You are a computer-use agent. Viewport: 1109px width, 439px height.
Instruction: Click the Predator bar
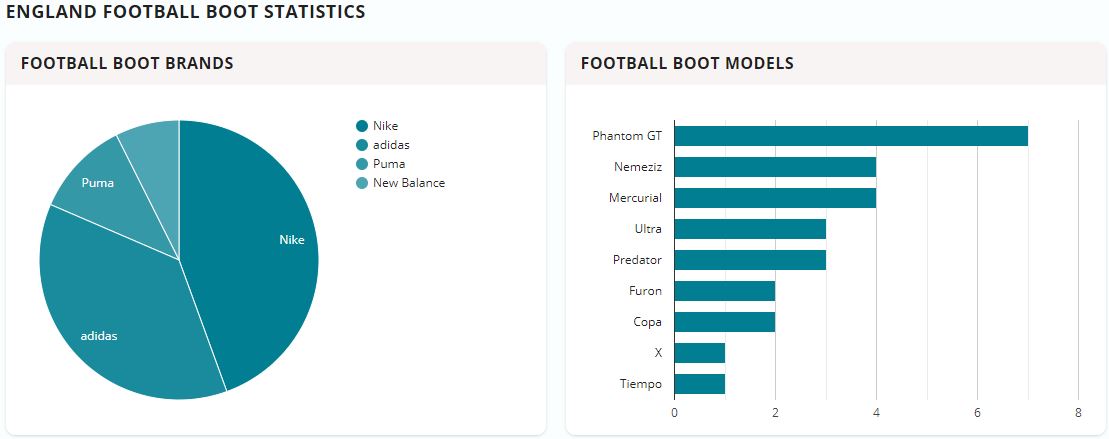pos(750,260)
